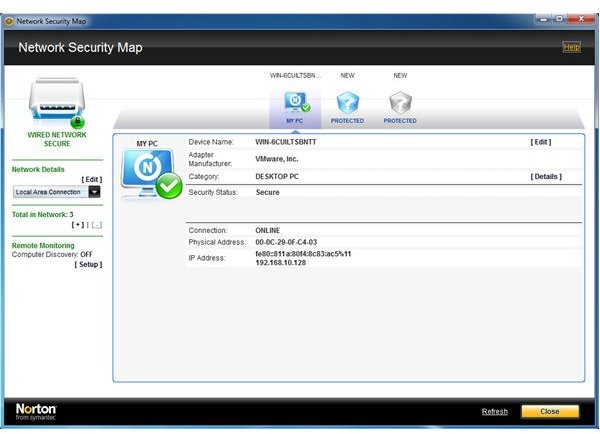The width and height of the screenshot is (600, 434).
Task: Click the minus remove device button
Action: 96,225
